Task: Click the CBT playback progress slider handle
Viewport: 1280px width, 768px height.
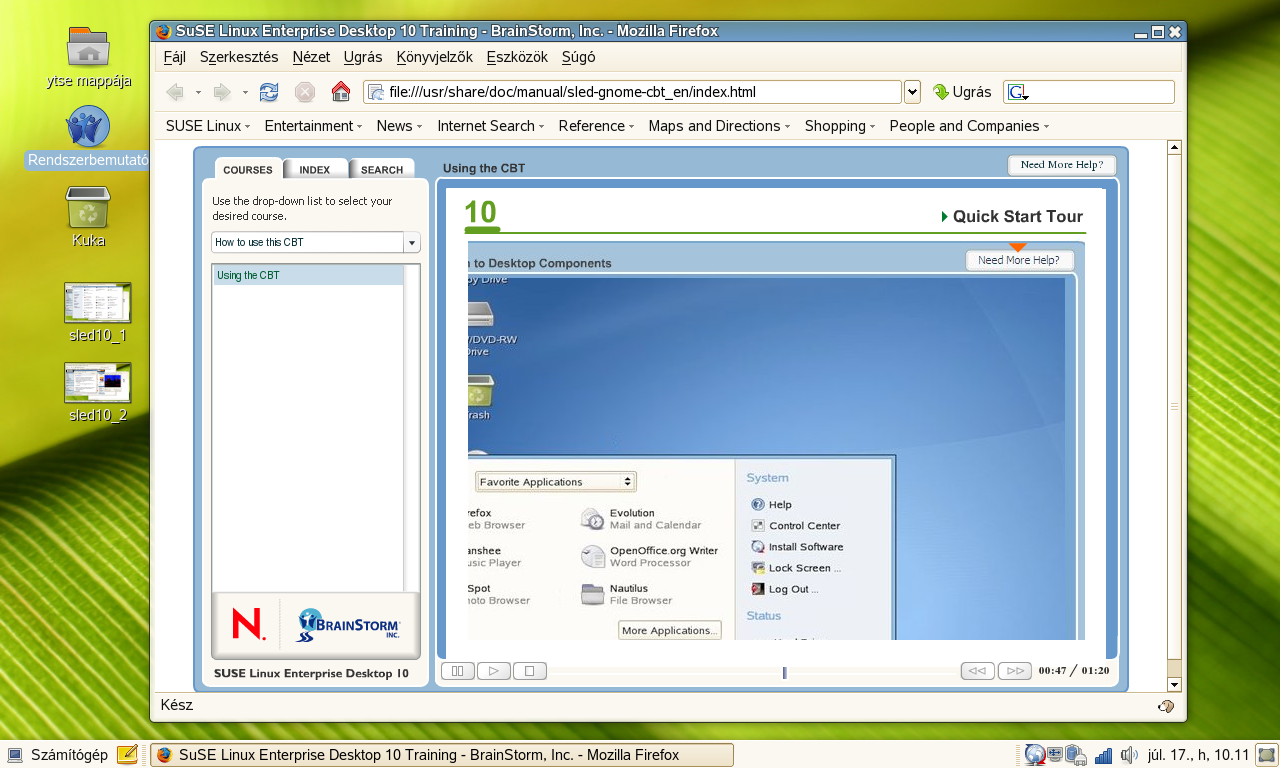Action: click(785, 672)
